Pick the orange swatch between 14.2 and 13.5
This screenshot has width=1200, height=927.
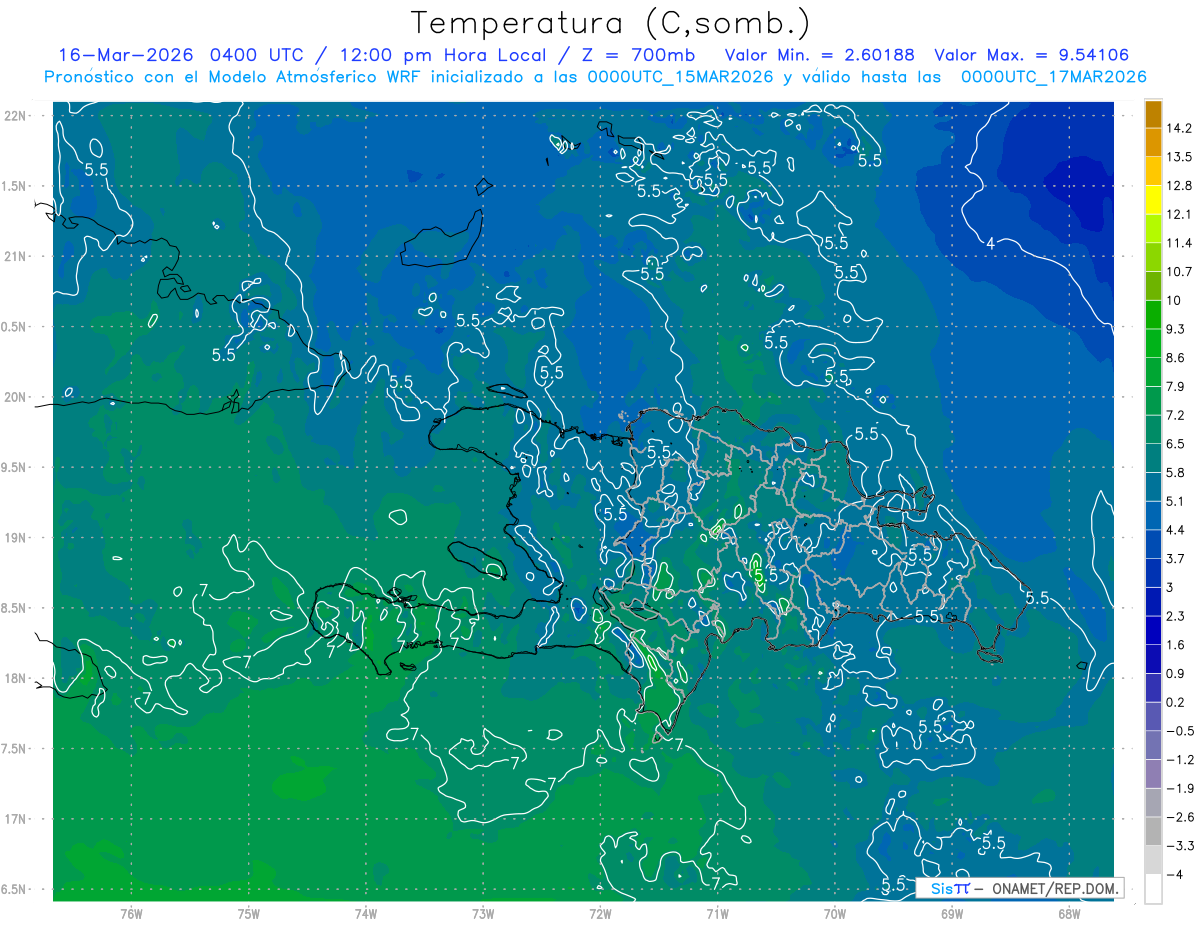[1153, 142]
